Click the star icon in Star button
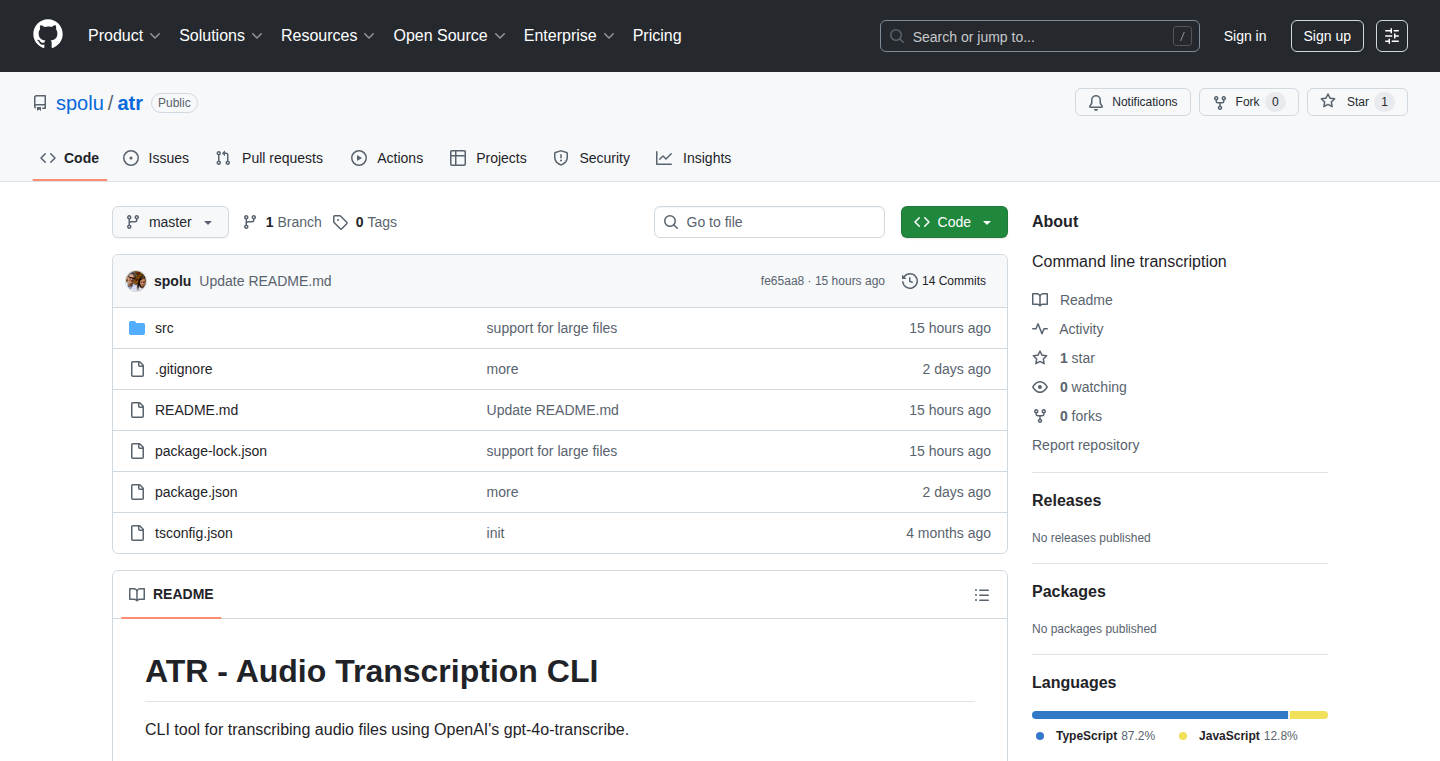The height and width of the screenshot is (761, 1440). [1328, 102]
